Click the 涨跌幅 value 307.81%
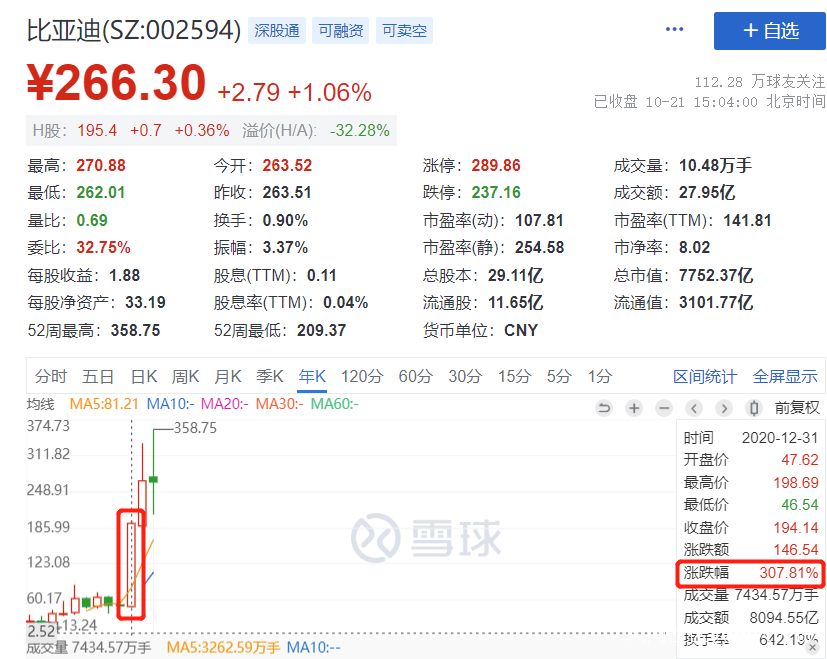 (788, 573)
